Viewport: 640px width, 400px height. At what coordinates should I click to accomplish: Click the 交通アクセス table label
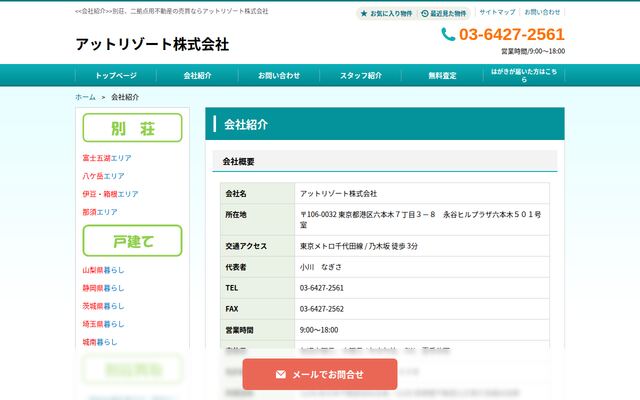(246, 246)
